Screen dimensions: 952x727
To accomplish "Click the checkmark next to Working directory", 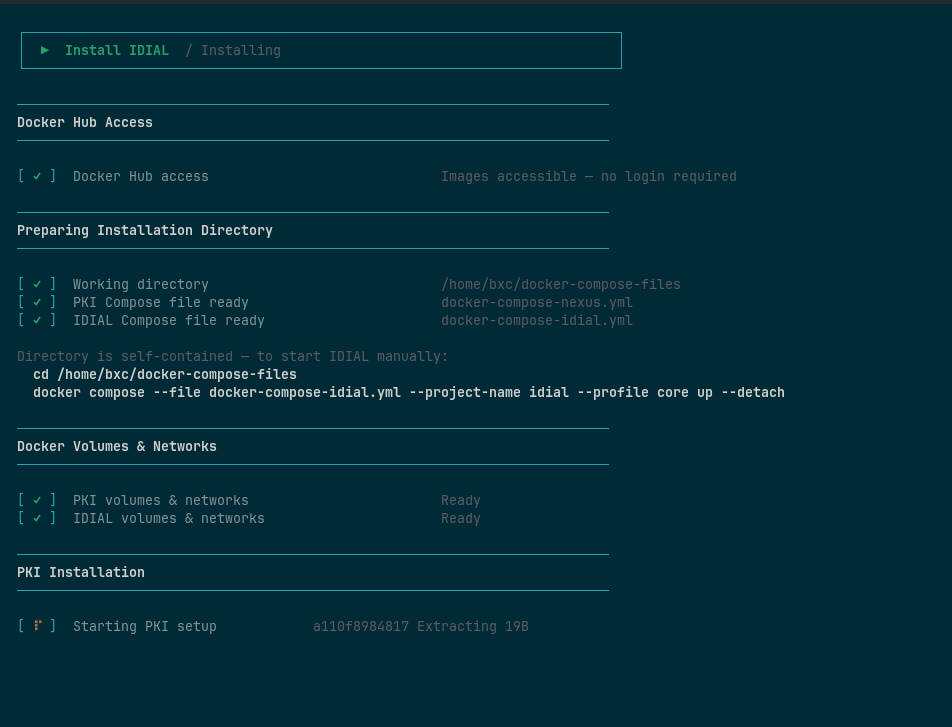I will pos(37,284).
